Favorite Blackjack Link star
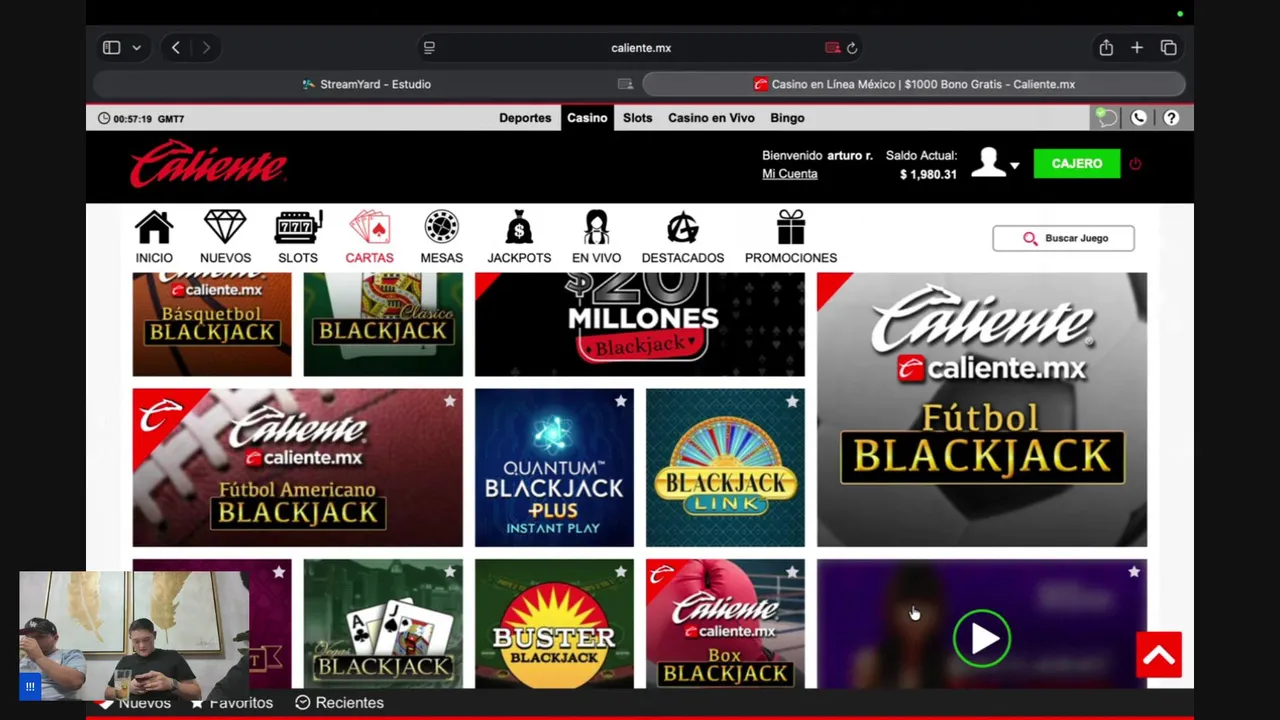 click(792, 401)
